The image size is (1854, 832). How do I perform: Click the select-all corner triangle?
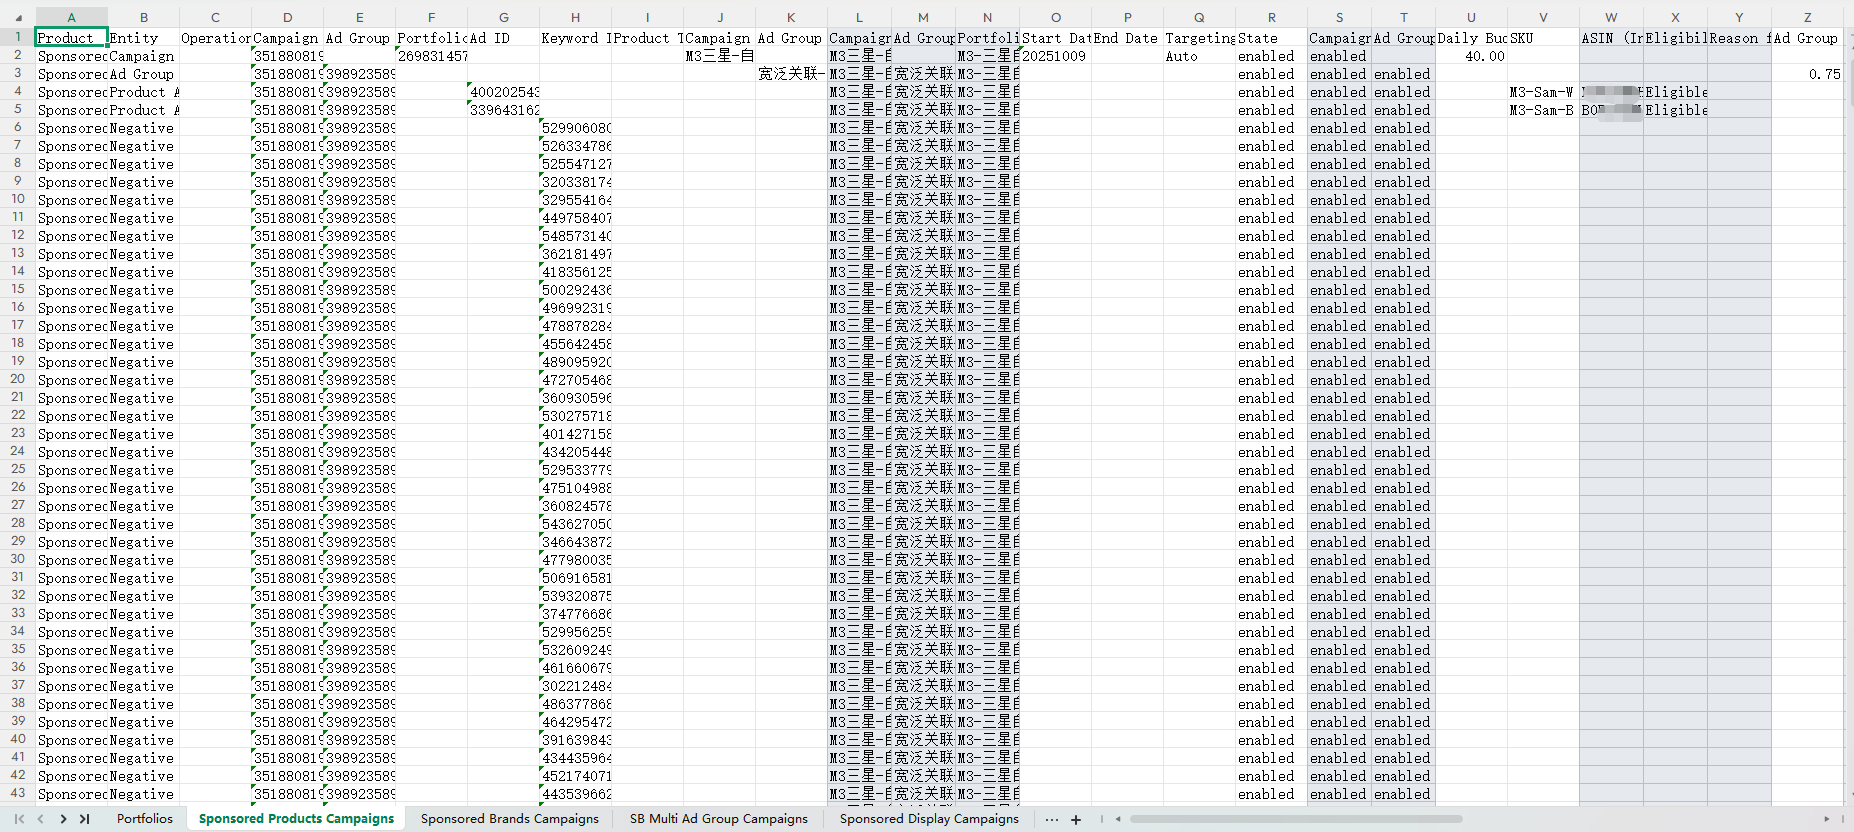pyautogui.click(x=18, y=18)
